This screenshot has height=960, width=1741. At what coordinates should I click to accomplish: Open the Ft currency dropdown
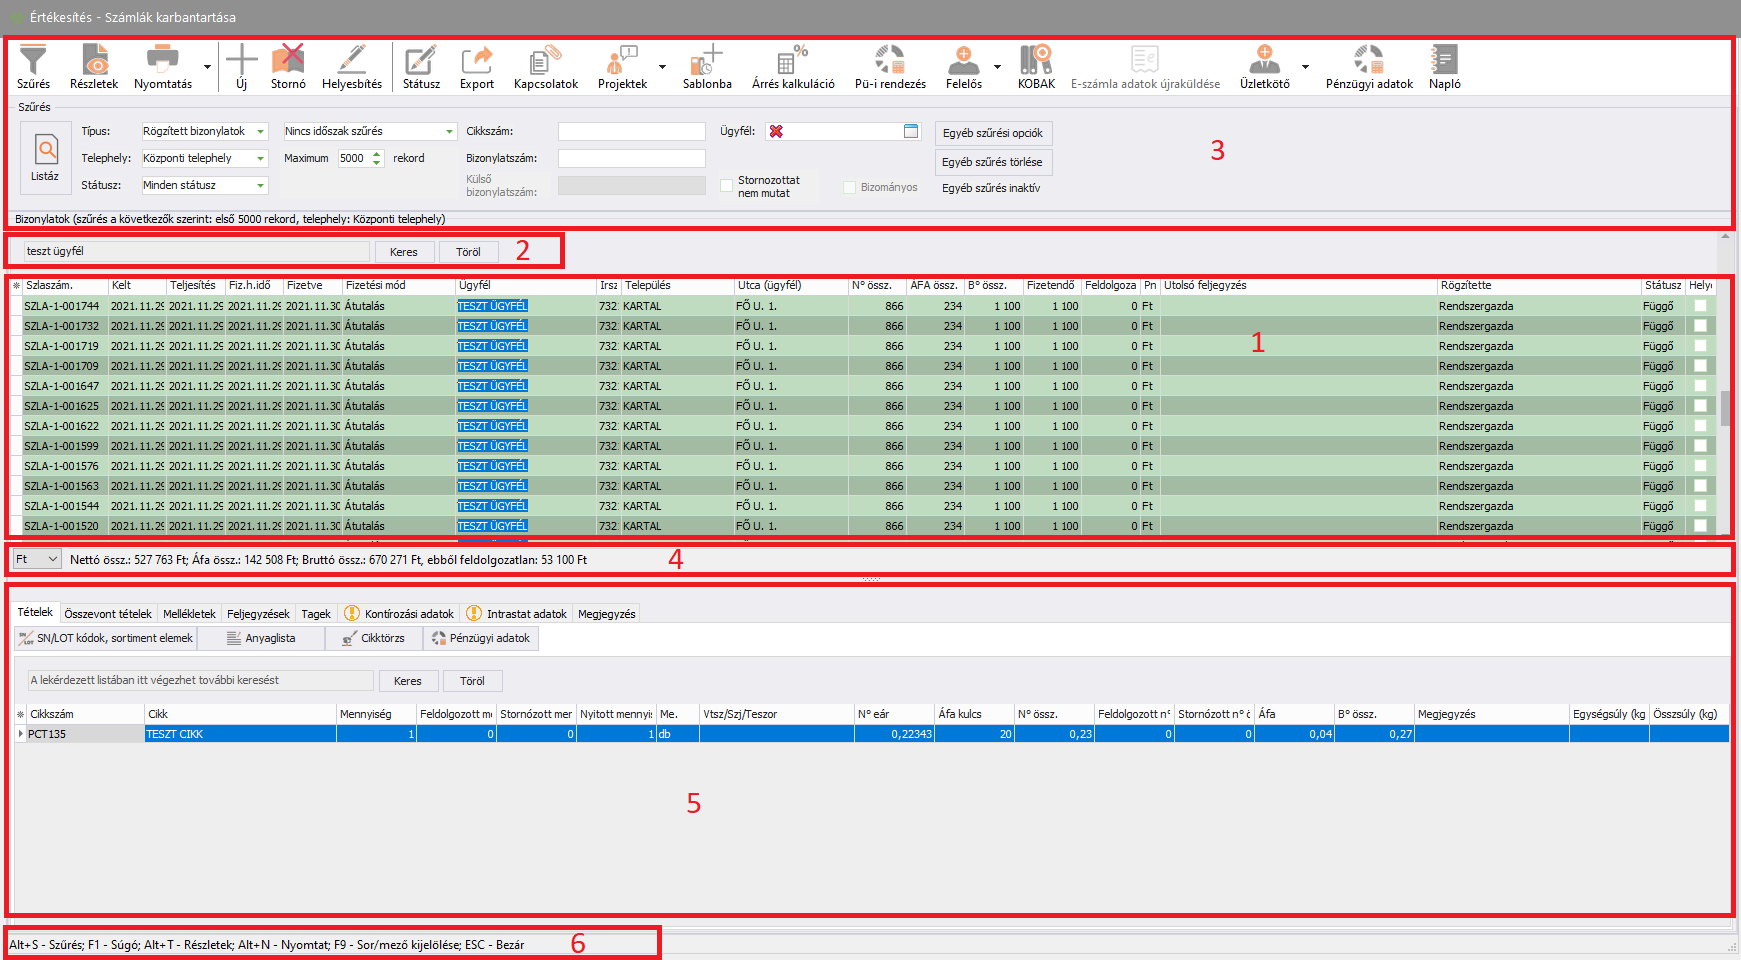[x=53, y=560]
